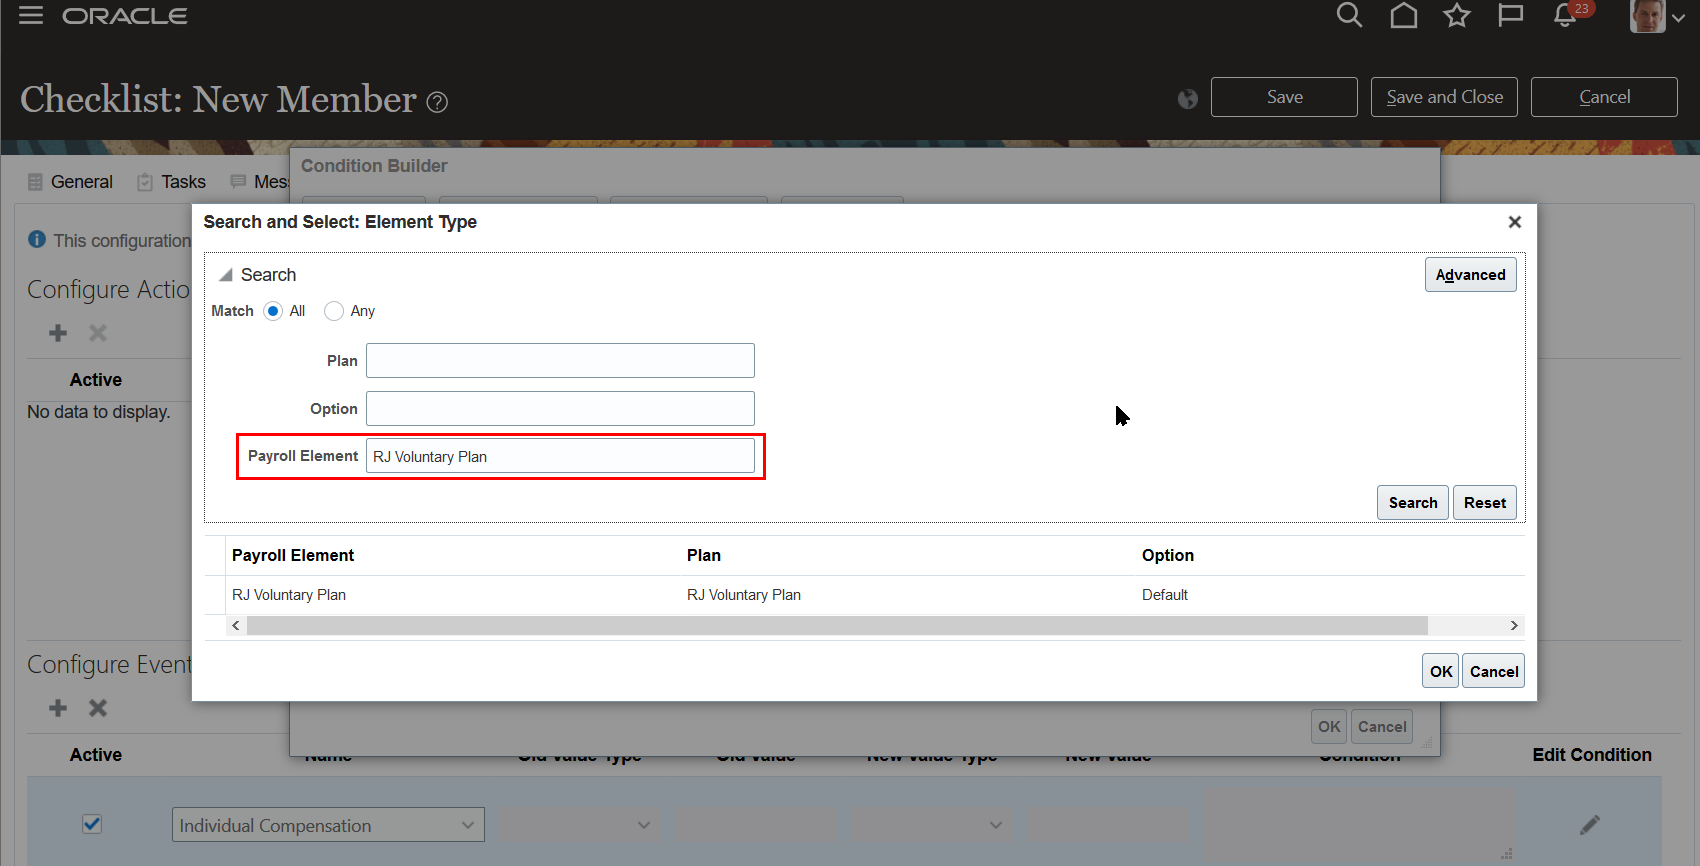
Task: Cancel the Element Type dialog
Action: 1494,671
